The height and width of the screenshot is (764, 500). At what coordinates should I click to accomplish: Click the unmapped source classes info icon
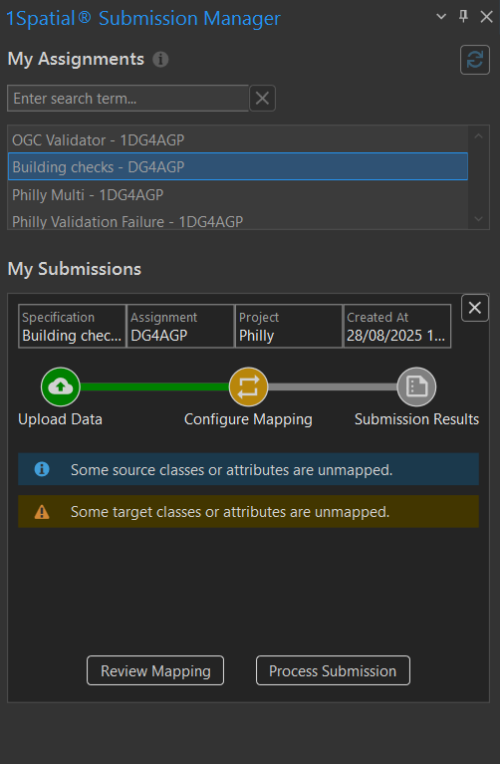click(42, 469)
